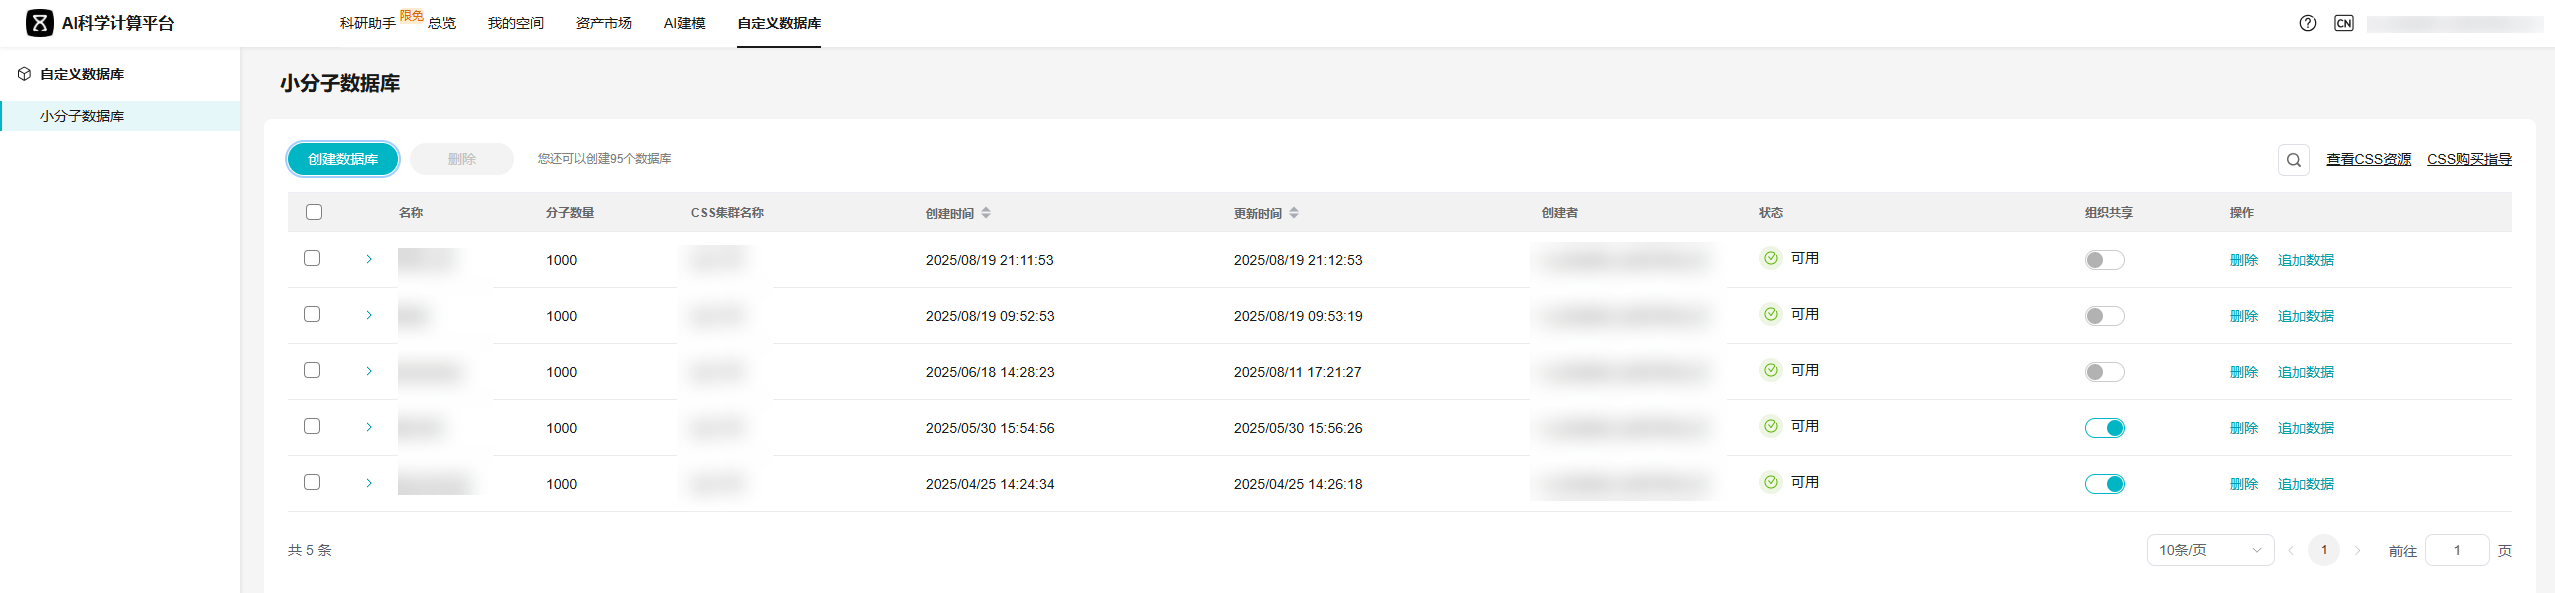Open the 10条/页 page size dropdown

2209,550
